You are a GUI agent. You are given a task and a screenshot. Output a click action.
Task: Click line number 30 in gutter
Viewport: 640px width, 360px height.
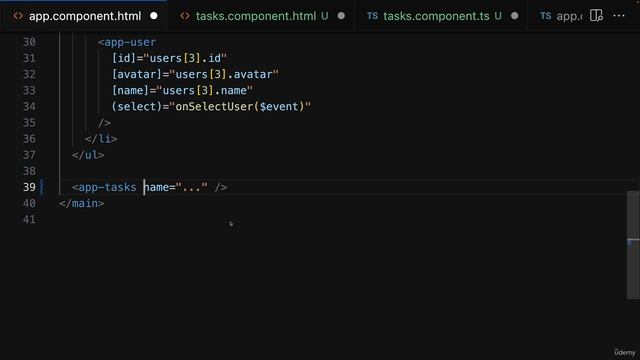click(x=29, y=42)
